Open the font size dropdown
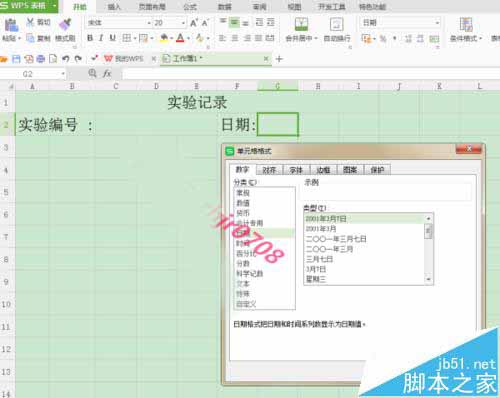The image size is (500, 398). coord(183,23)
